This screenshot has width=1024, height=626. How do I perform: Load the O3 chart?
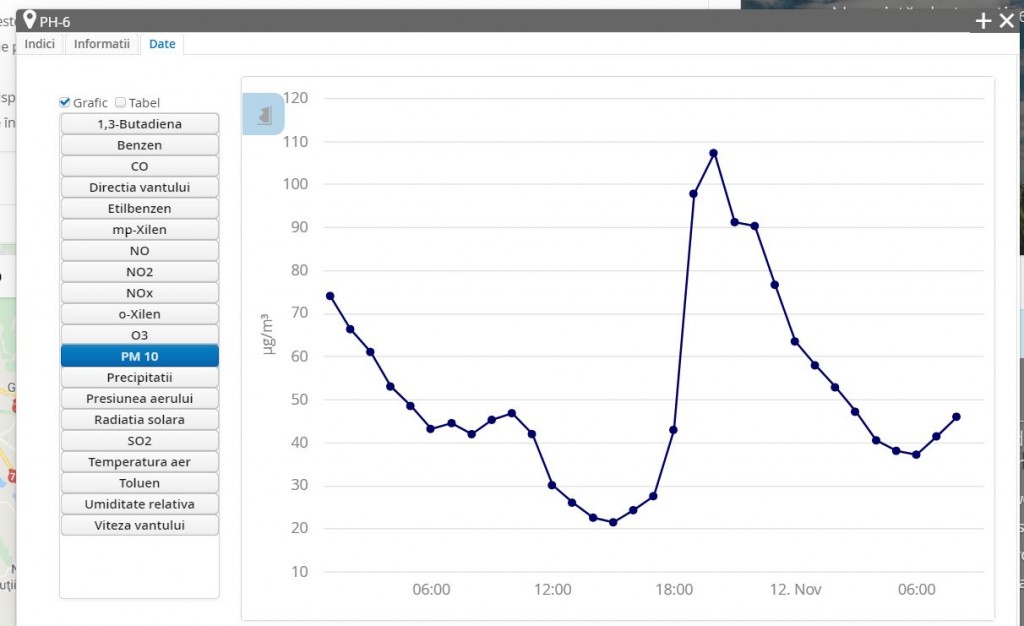tap(139, 335)
